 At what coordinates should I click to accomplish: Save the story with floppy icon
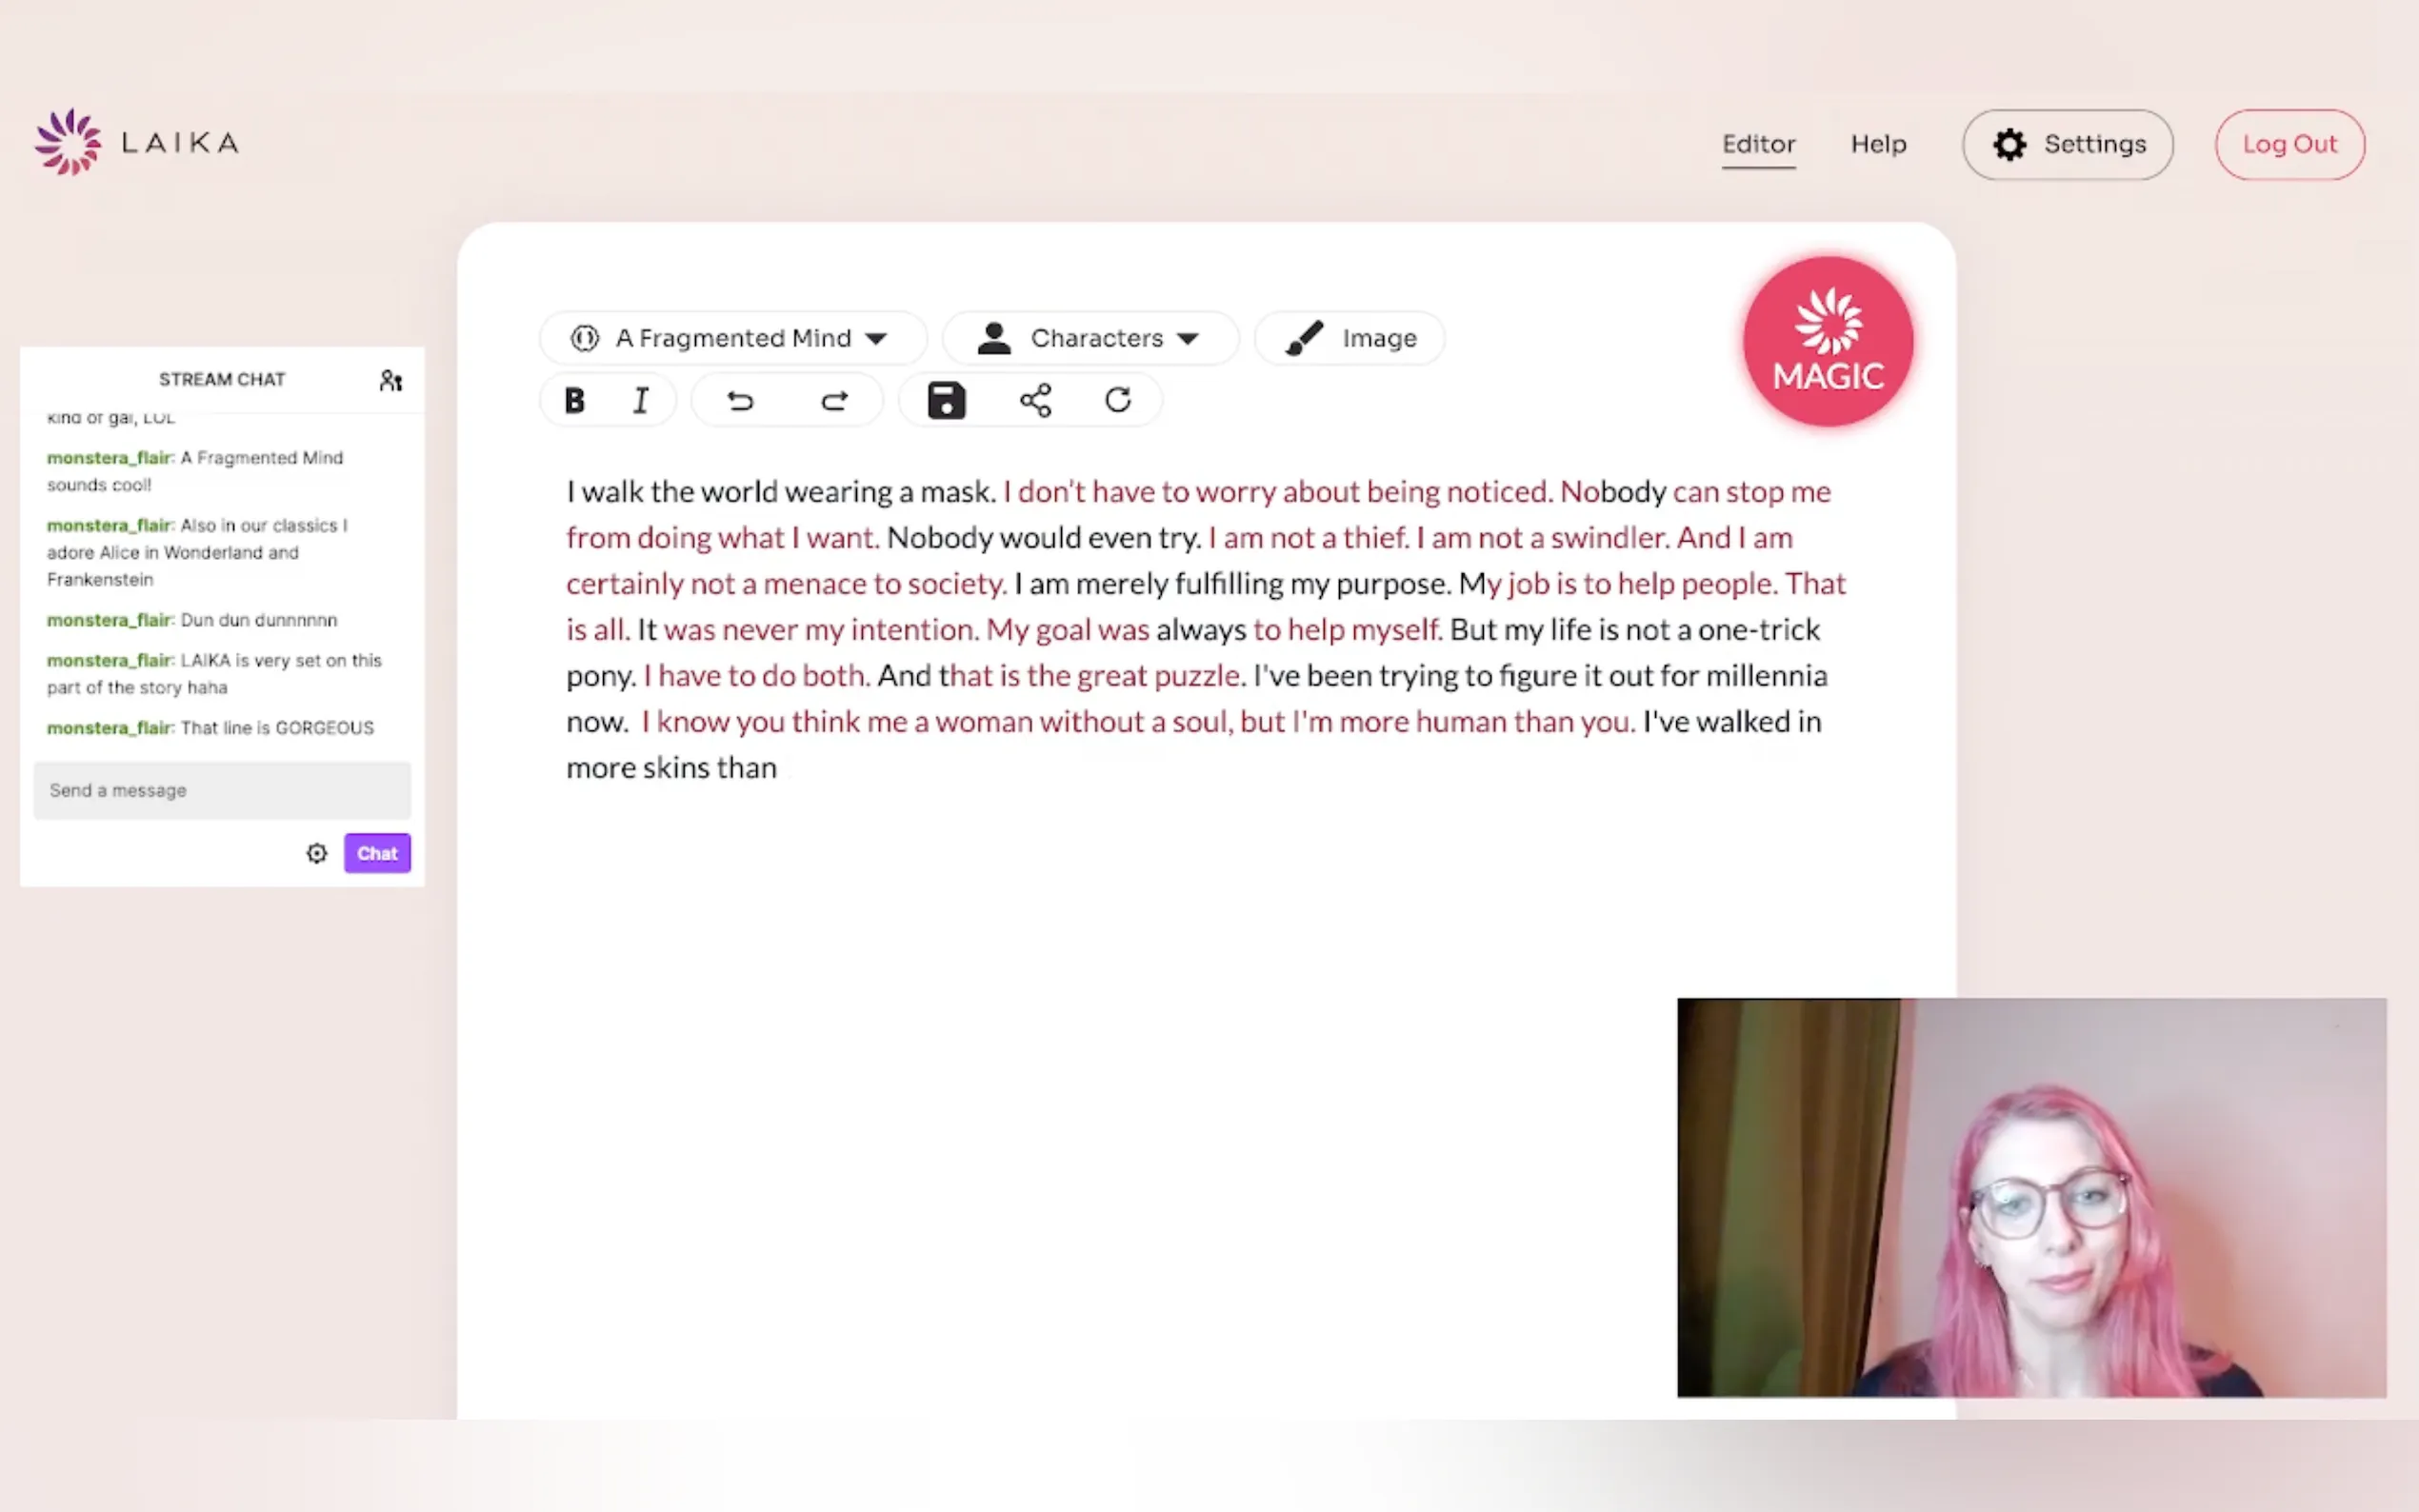click(x=946, y=401)
